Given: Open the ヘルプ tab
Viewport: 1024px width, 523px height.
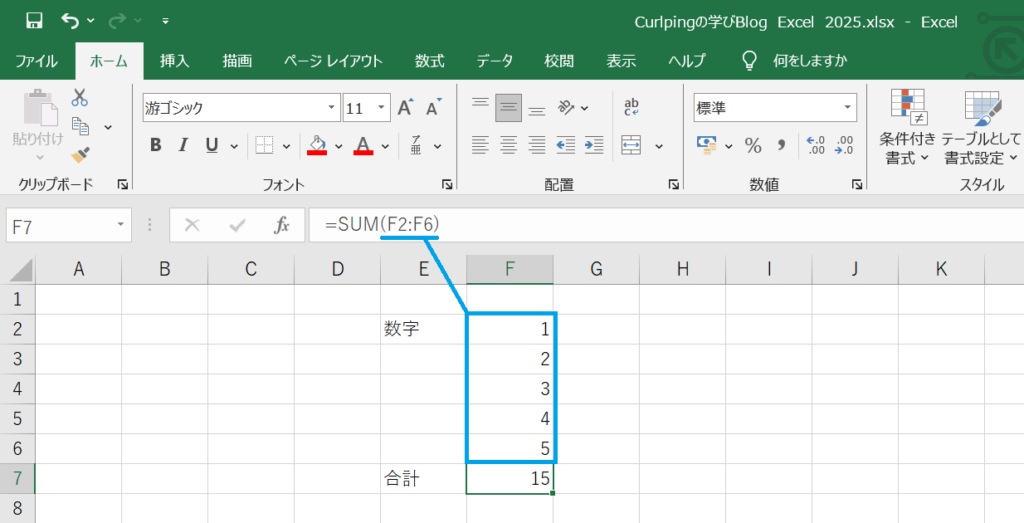Looking at the screenshot, I should (x=686, y=61).
